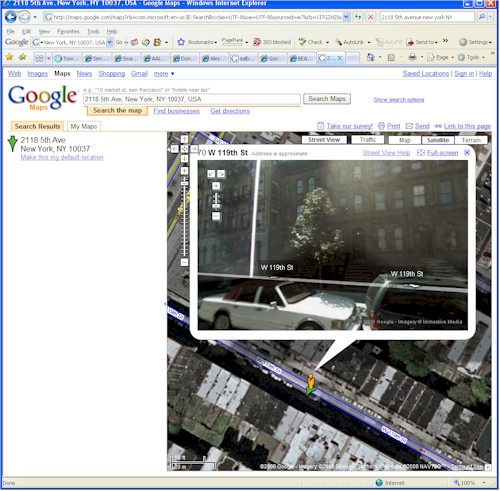Open the View menu
500x491 pixels.
(x=44, y=31)
